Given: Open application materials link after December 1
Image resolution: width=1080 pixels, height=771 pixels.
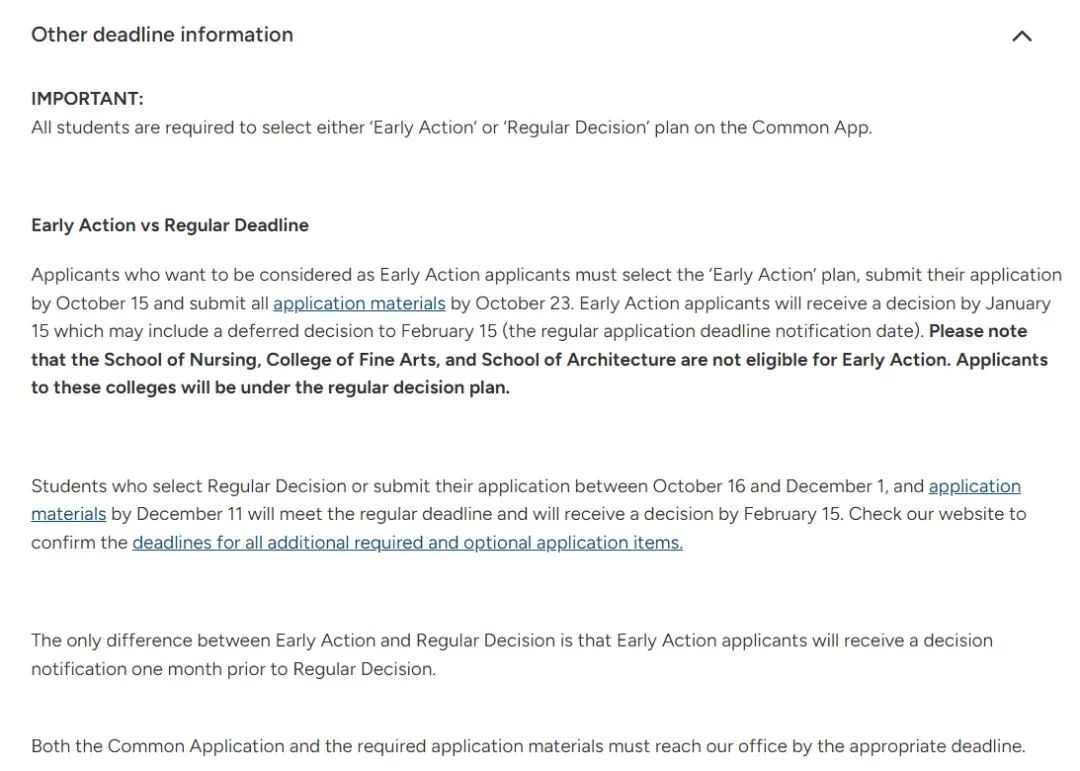Looking at the screenshot, I should [x=974, y=486].
